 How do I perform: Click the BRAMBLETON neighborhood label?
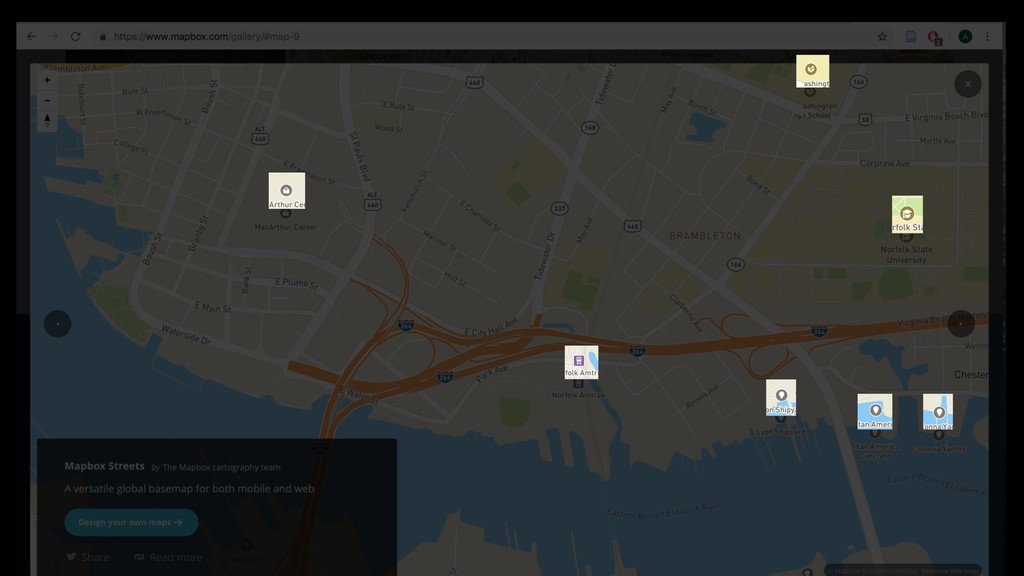705,236
